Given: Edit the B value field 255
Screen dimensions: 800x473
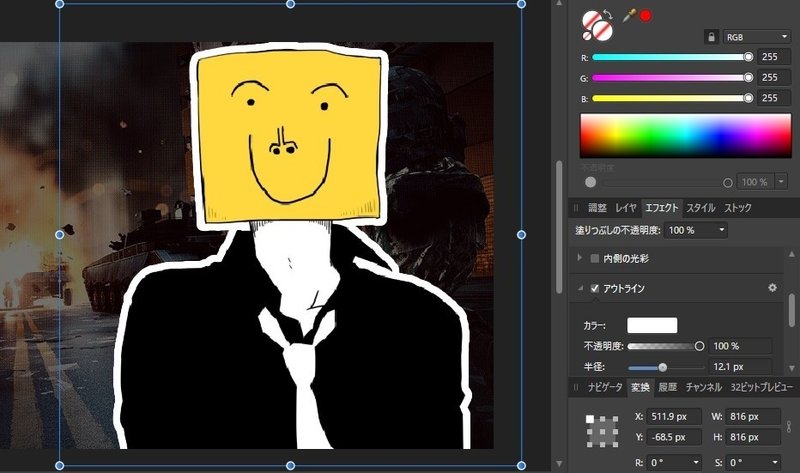Looking at the screenshot, I should pyautogui.click(x=774, y=97).
